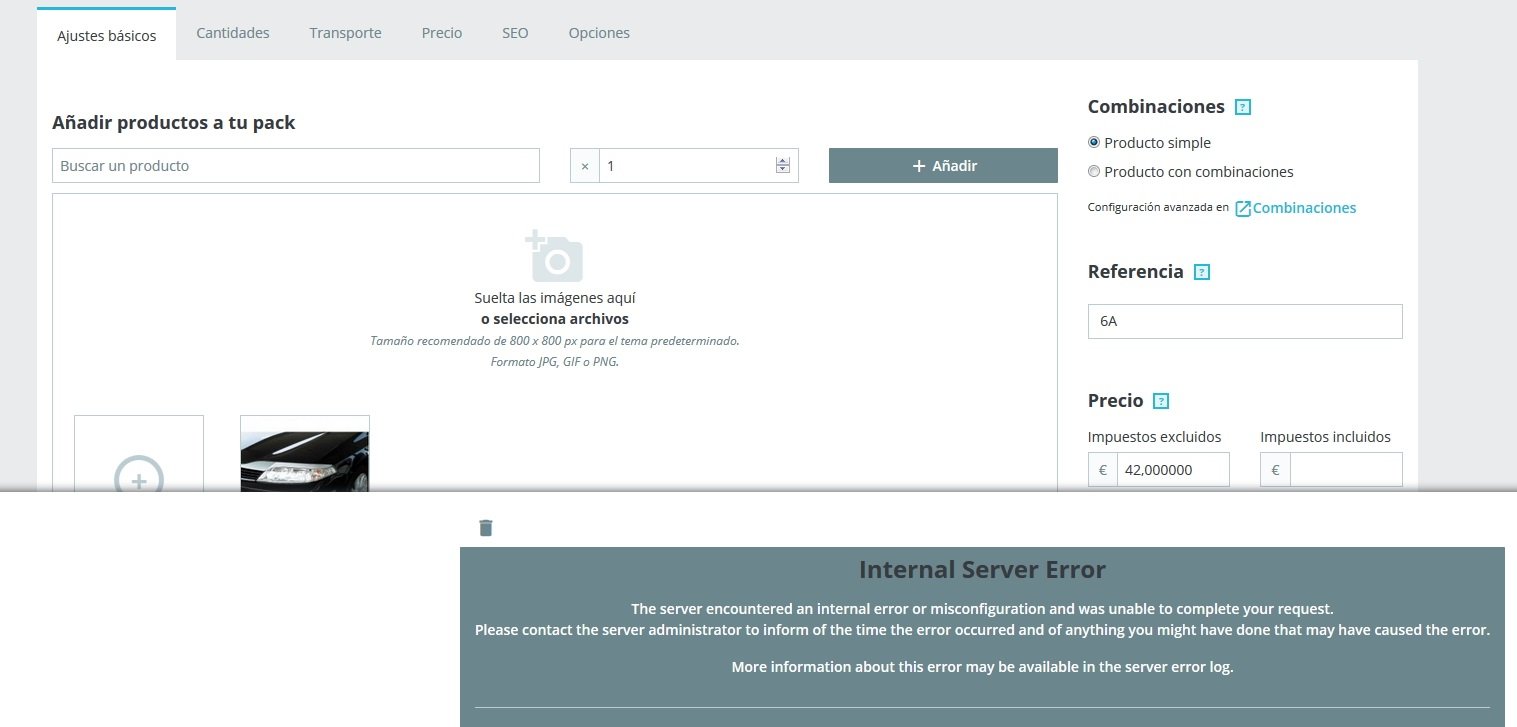Open the Ajustes básicos tab
Viewport: 1517px width, 727px height.
click(x=107, y=35)
